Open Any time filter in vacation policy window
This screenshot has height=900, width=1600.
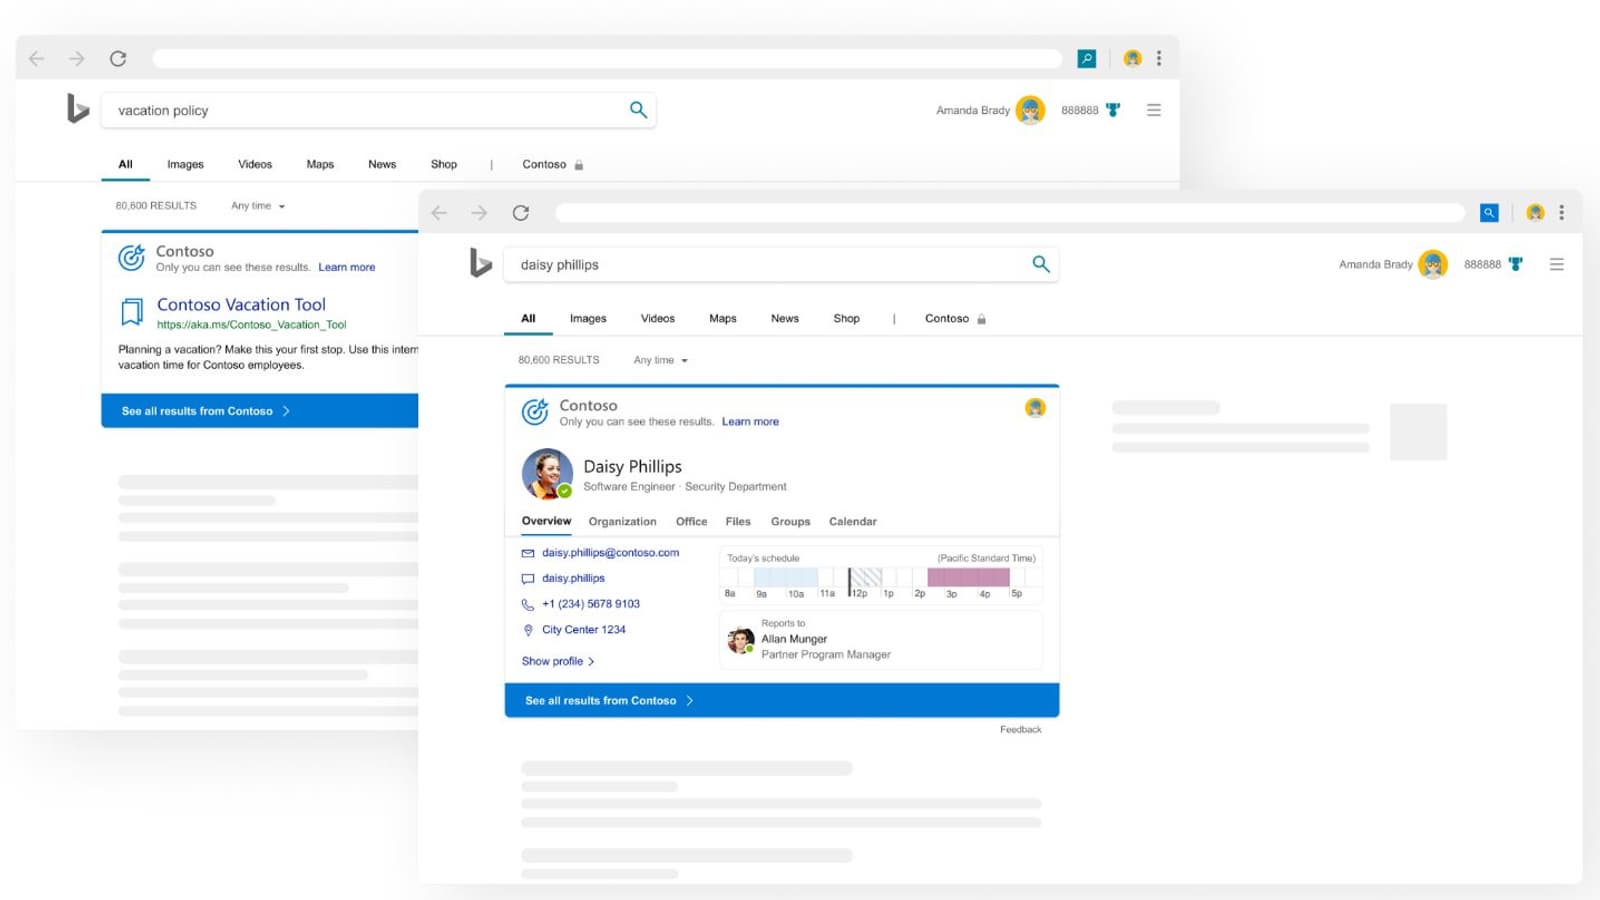coord(258,206)
